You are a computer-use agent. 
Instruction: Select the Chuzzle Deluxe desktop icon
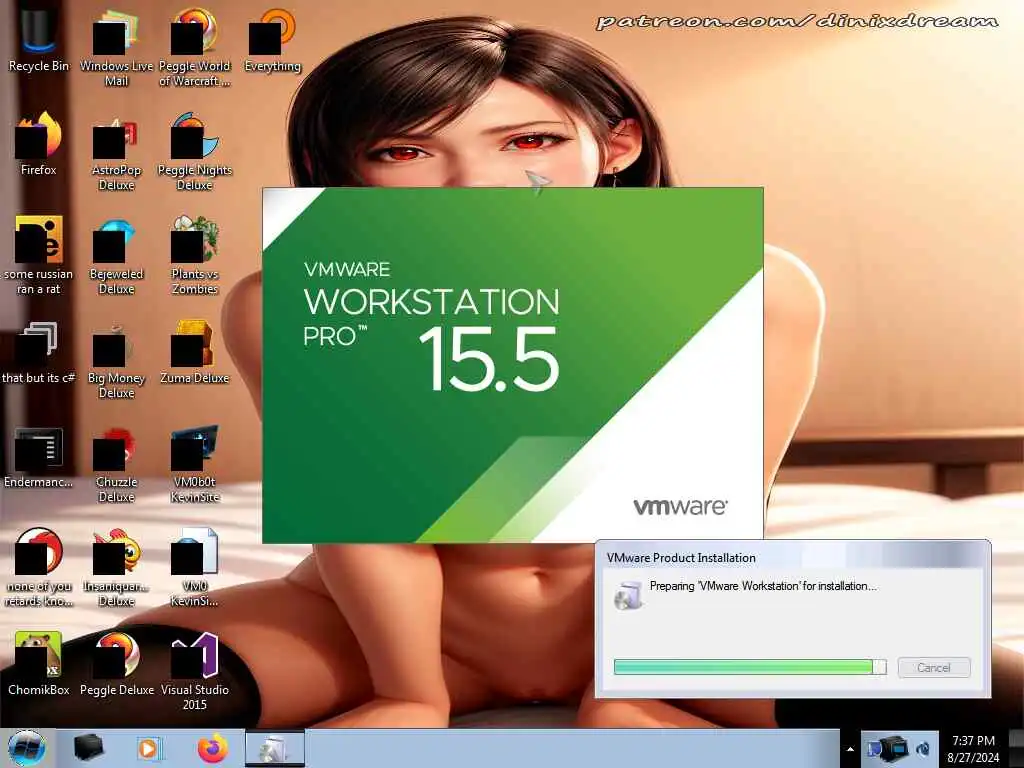[x=116, y=465]
